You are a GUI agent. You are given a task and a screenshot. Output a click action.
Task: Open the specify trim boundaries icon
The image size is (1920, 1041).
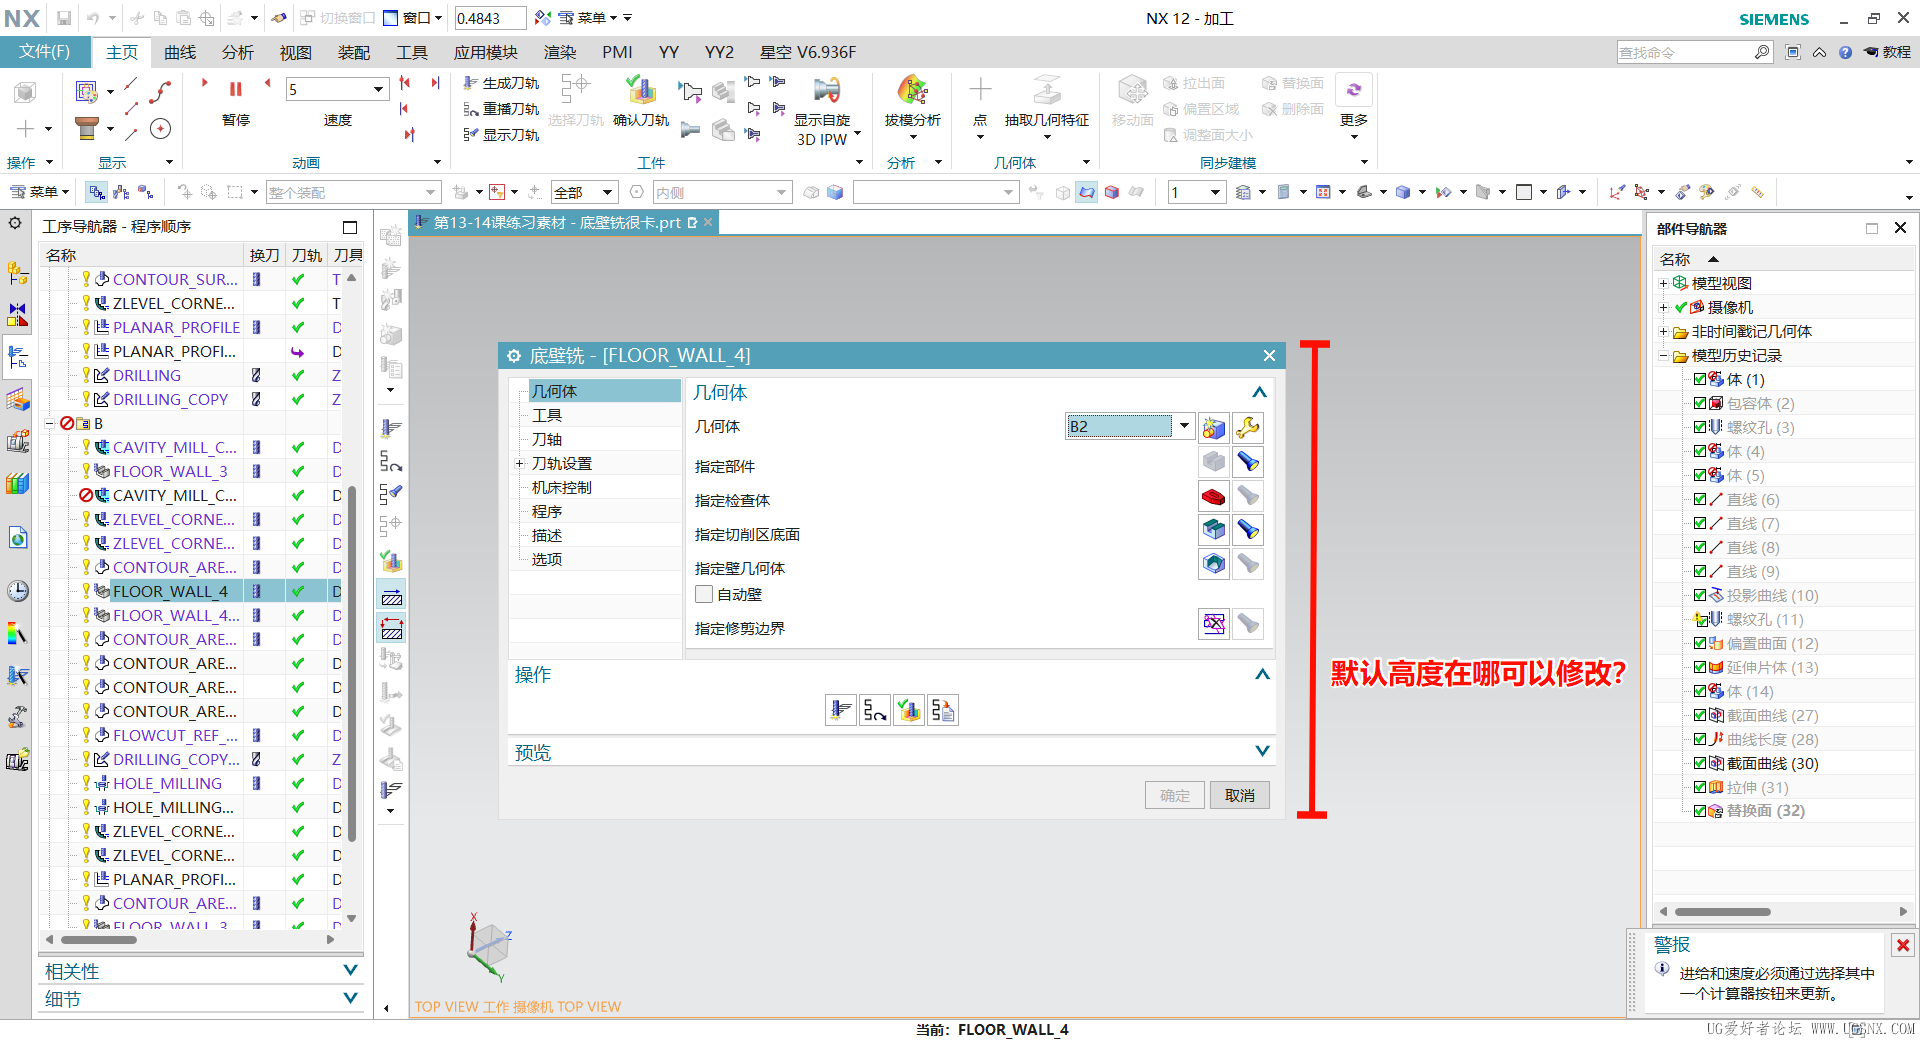pos(1214,624)
